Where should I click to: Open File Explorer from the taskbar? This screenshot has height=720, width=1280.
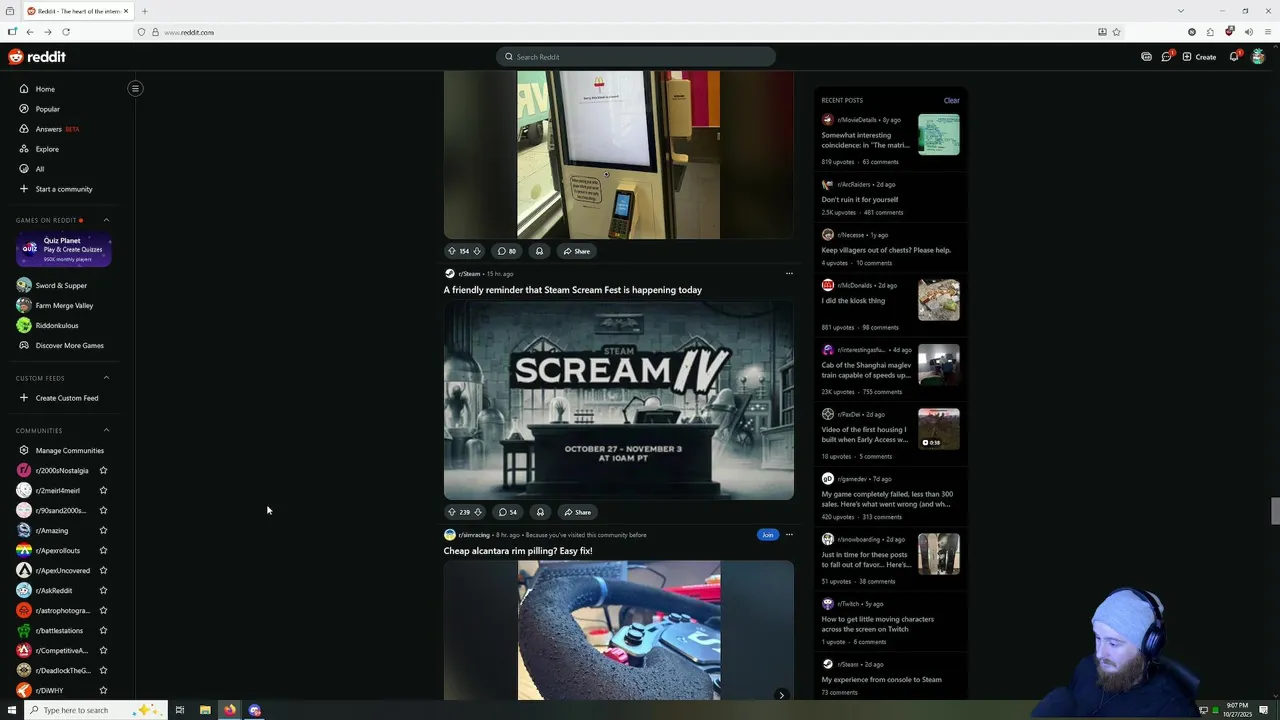[205, 710]
